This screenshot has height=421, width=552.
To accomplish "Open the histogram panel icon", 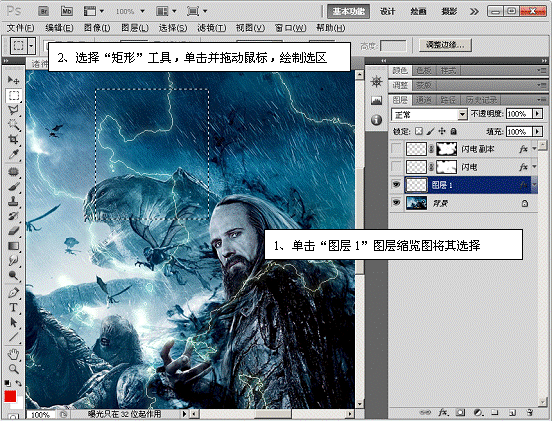I will point(376,101).
